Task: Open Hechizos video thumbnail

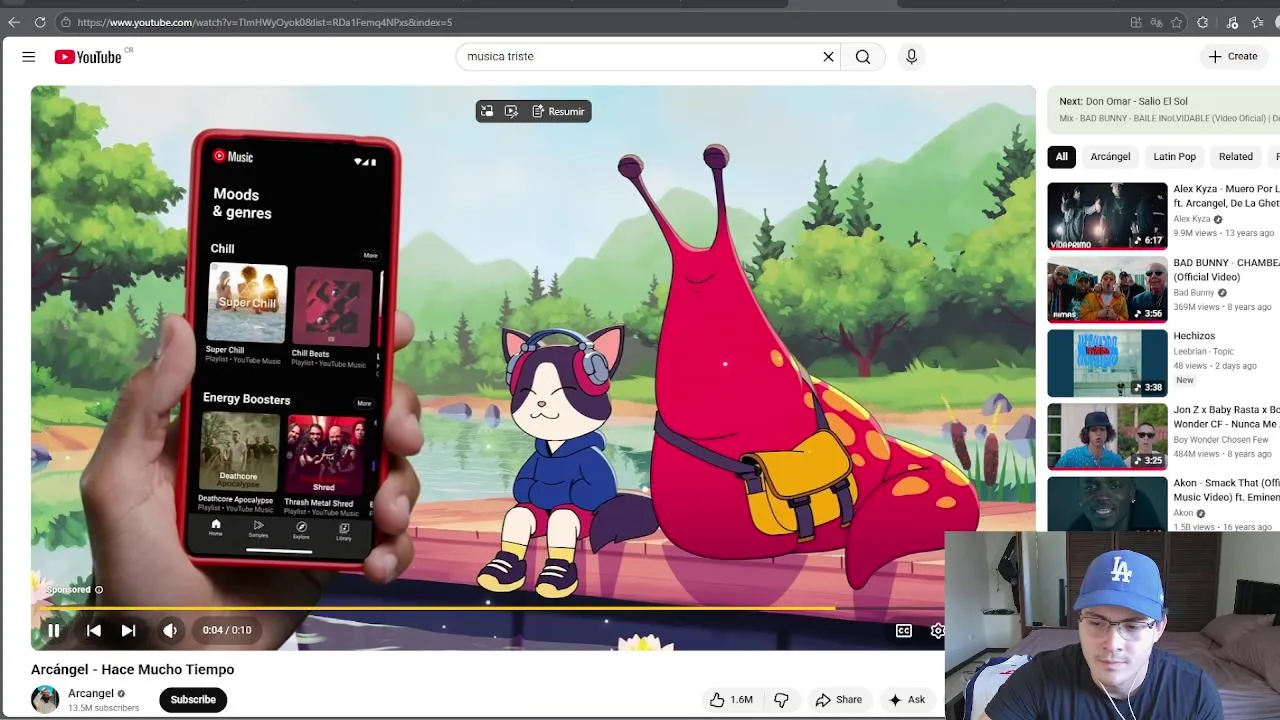Action: pos(1107,363)
